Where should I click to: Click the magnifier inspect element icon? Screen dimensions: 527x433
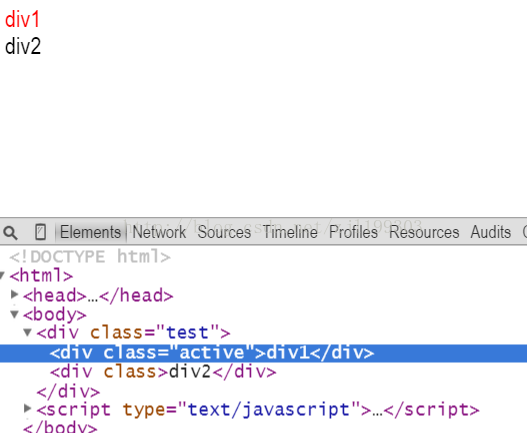tap(10, 232)
